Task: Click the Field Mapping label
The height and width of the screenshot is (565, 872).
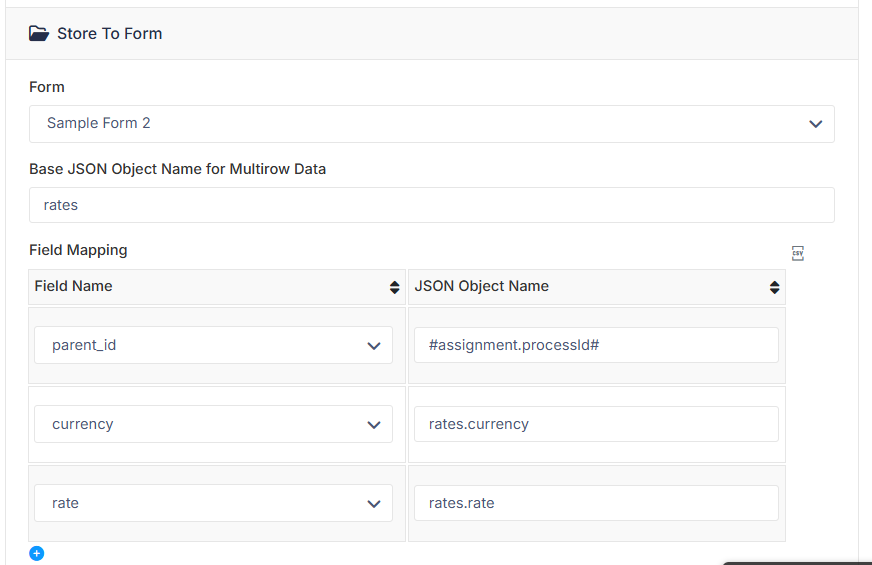Action: pos(78,250)
